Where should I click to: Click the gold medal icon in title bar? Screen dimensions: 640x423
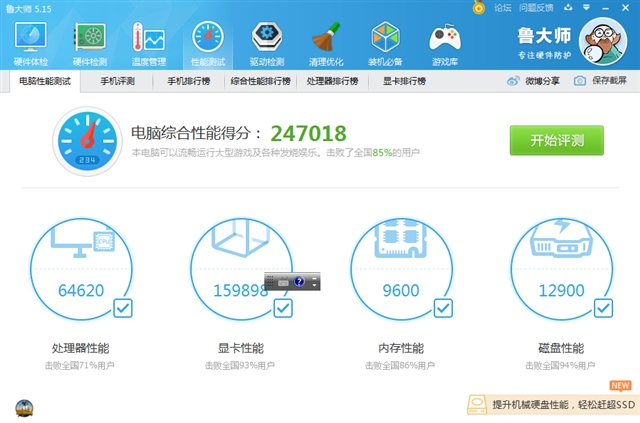[x=479, y=7]
